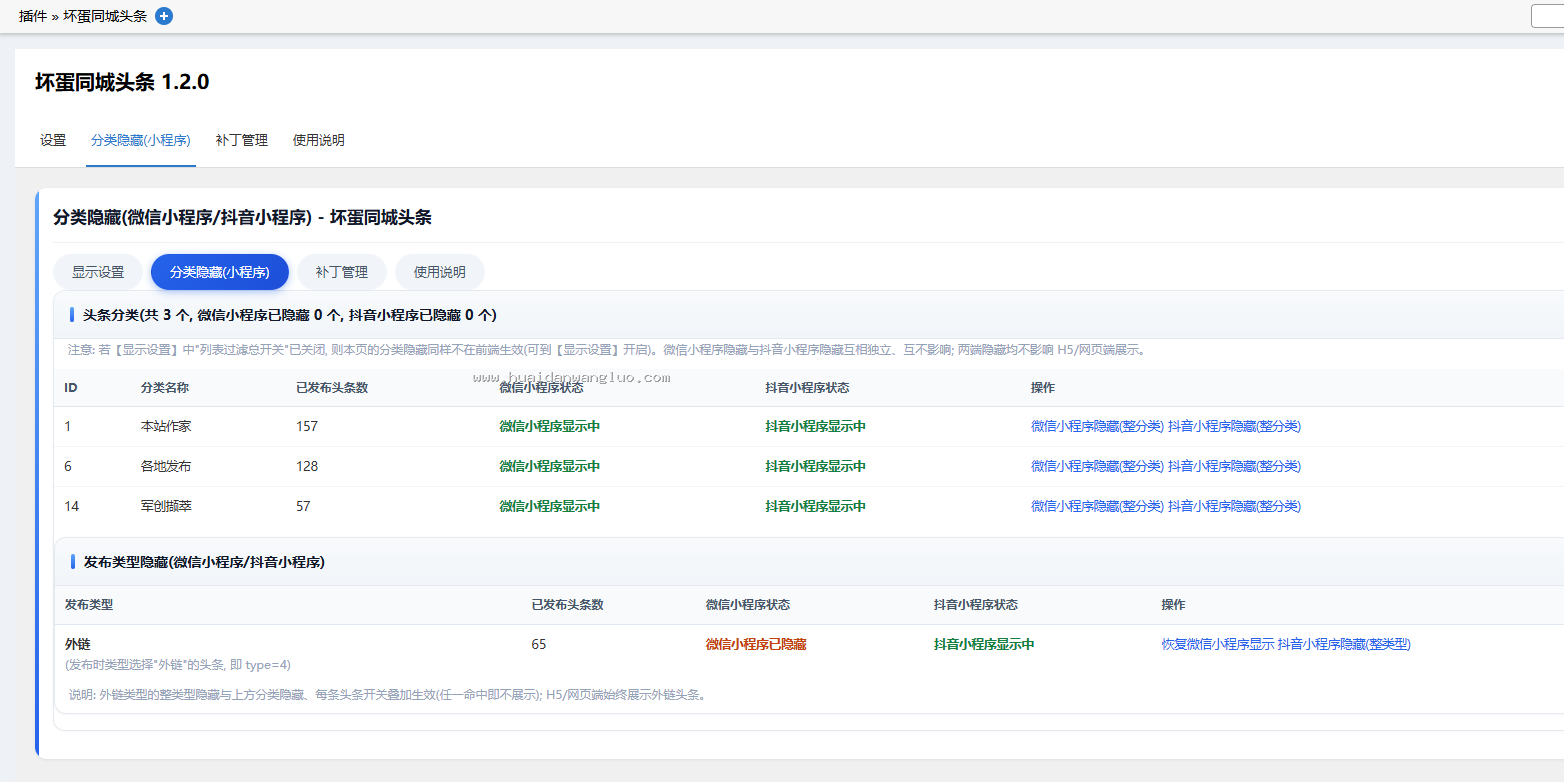Screen dimensions: 1564x782
Task: Click the 军创撷萃 category name
Action: [166, 506]
